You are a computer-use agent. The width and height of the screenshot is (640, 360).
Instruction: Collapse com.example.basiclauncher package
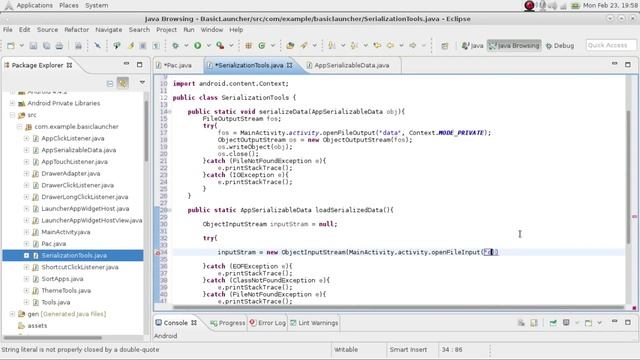pos(19,127)
